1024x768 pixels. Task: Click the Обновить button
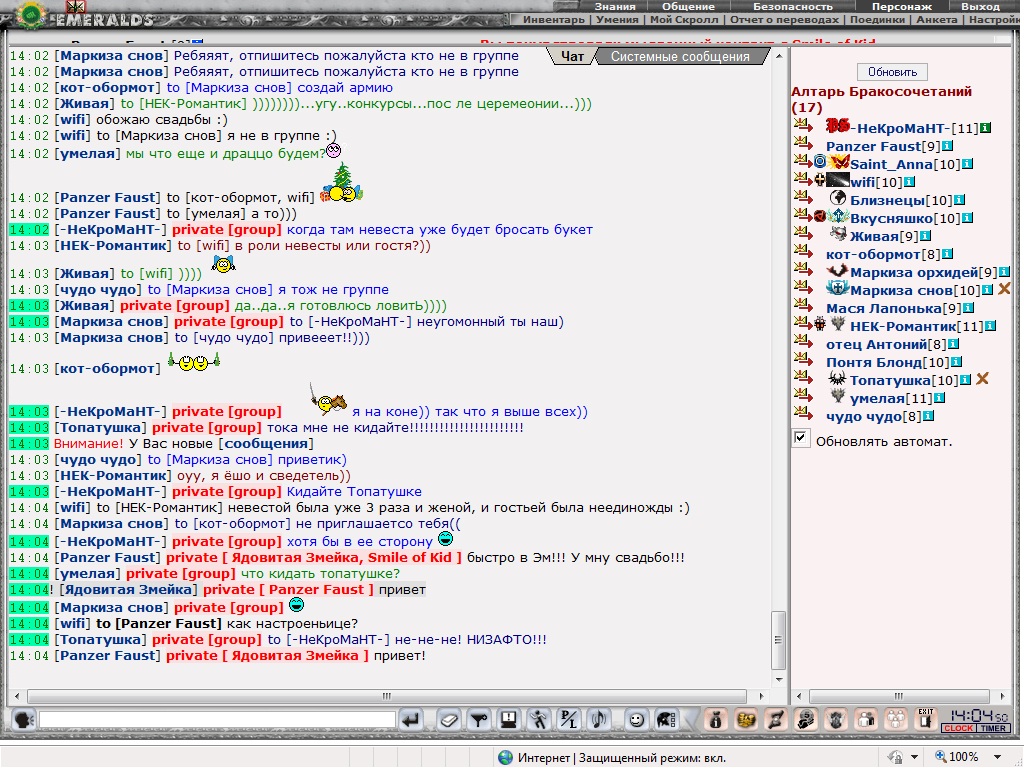pyautogui.click(x=892, y=72)
